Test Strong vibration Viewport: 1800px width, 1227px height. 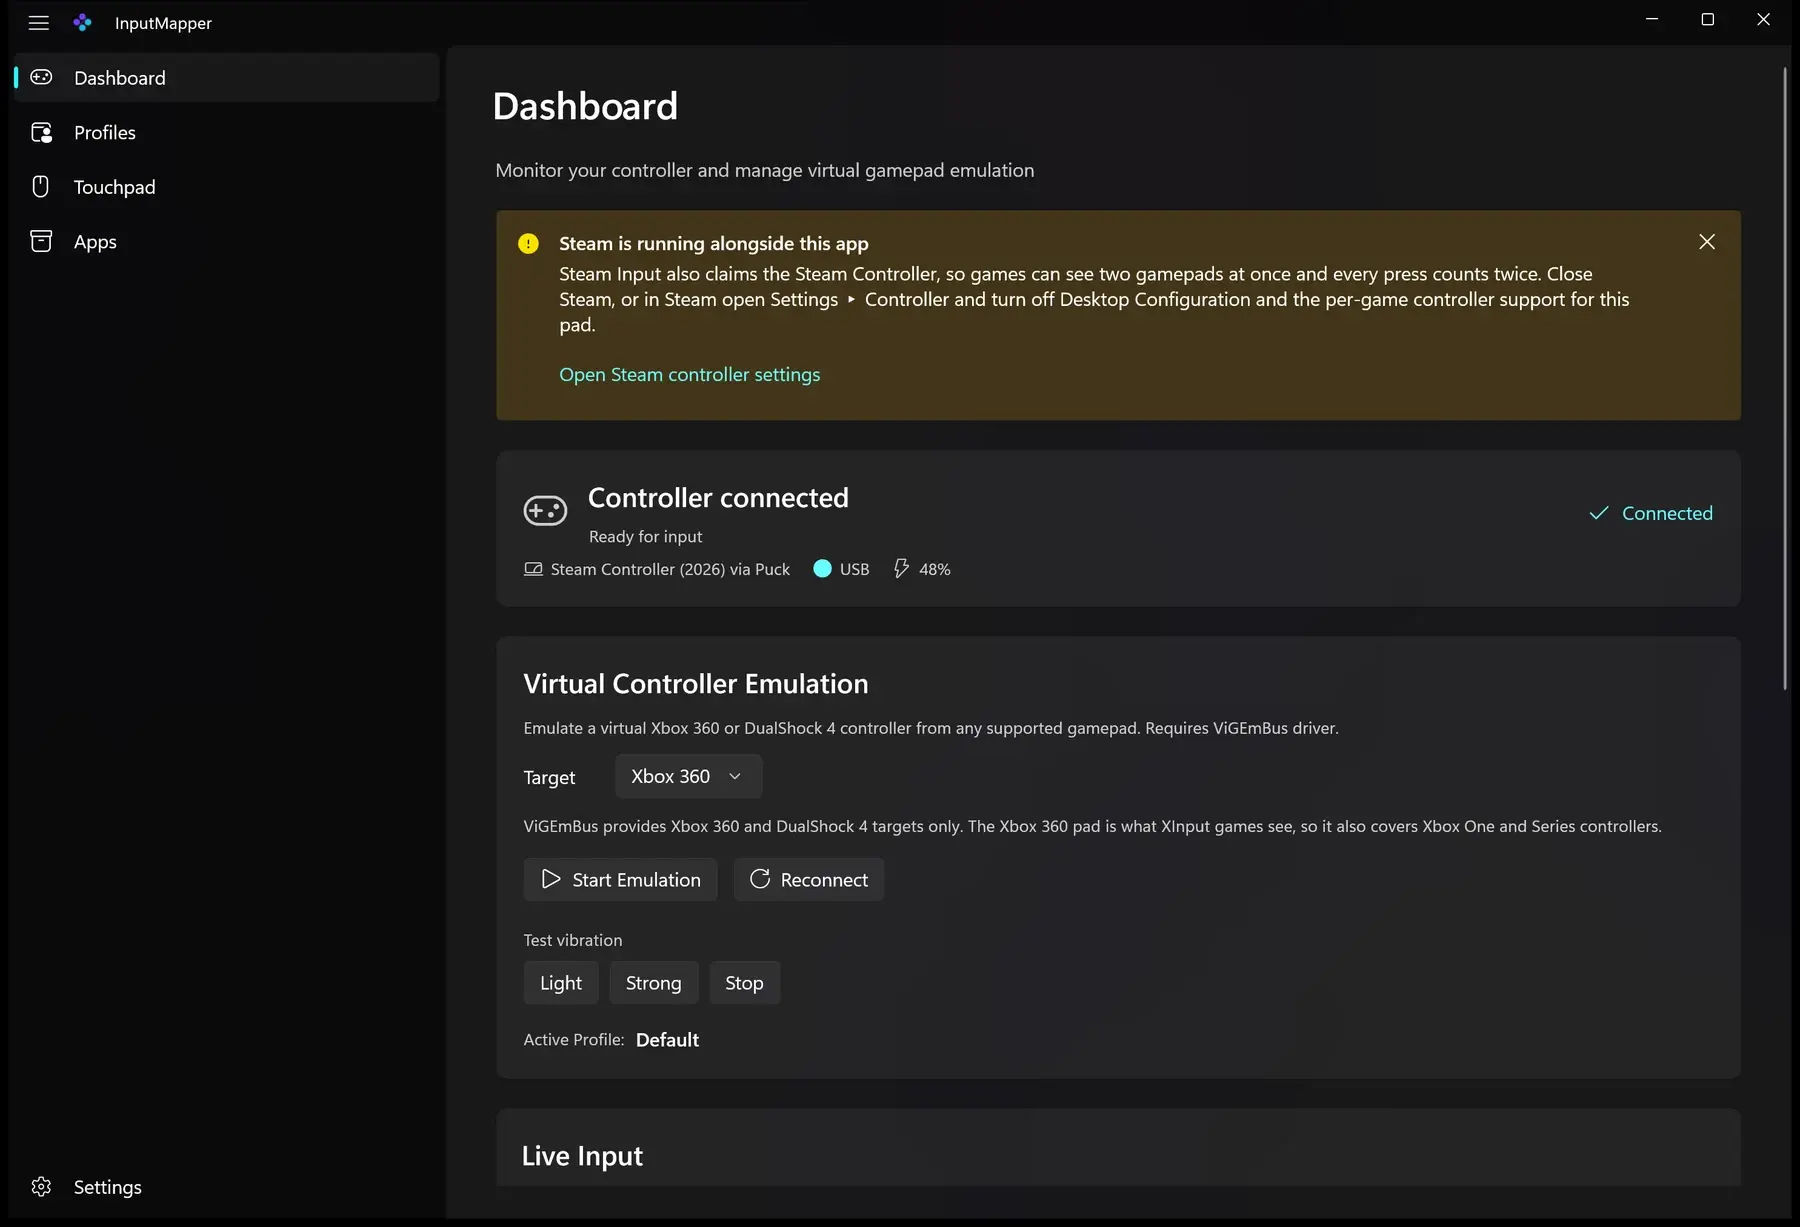pos(654,982)
